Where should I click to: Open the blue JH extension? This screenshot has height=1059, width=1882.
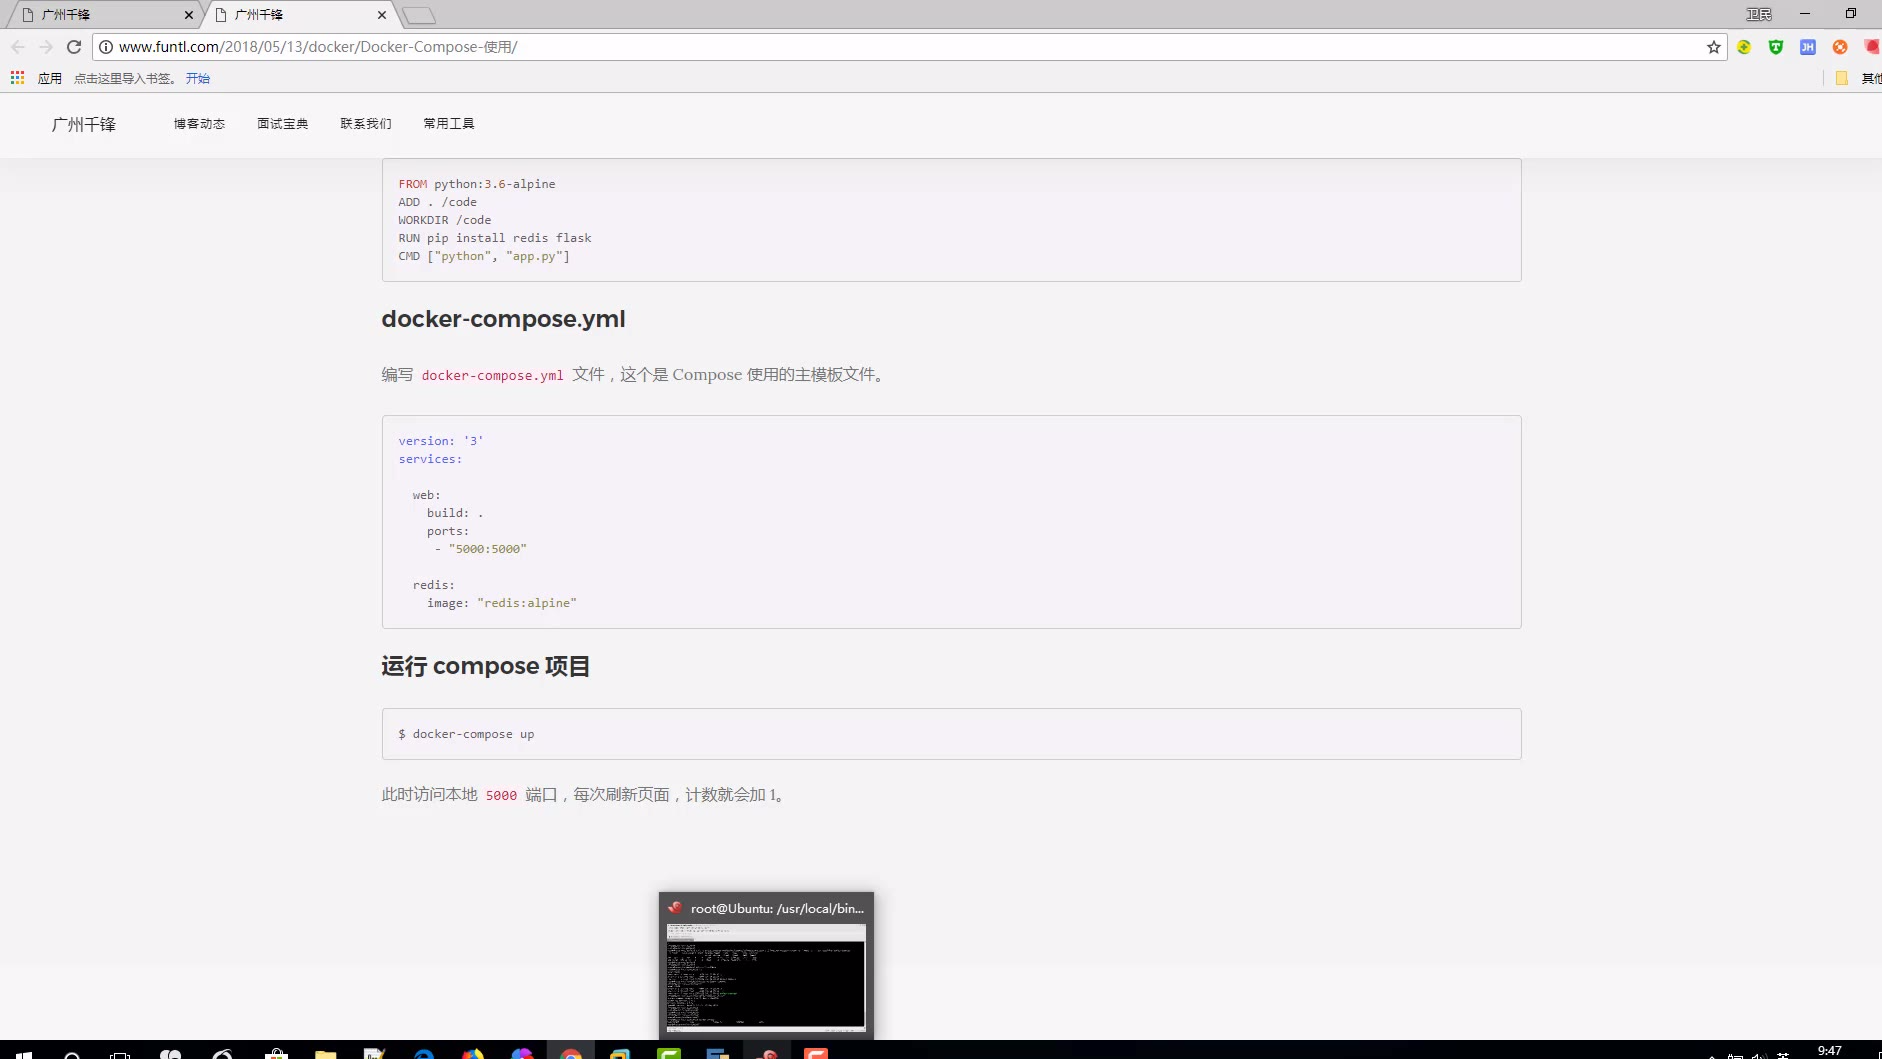[1808, 47]
